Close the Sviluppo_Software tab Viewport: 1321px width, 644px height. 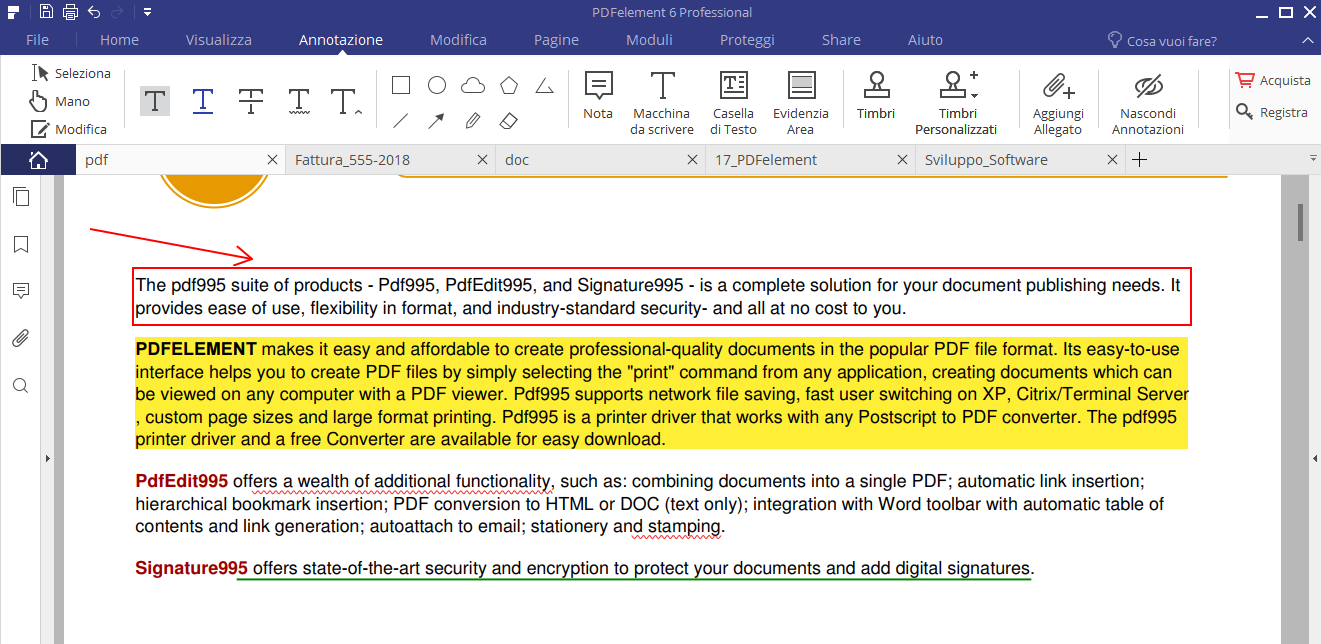tap(1112, 160)
